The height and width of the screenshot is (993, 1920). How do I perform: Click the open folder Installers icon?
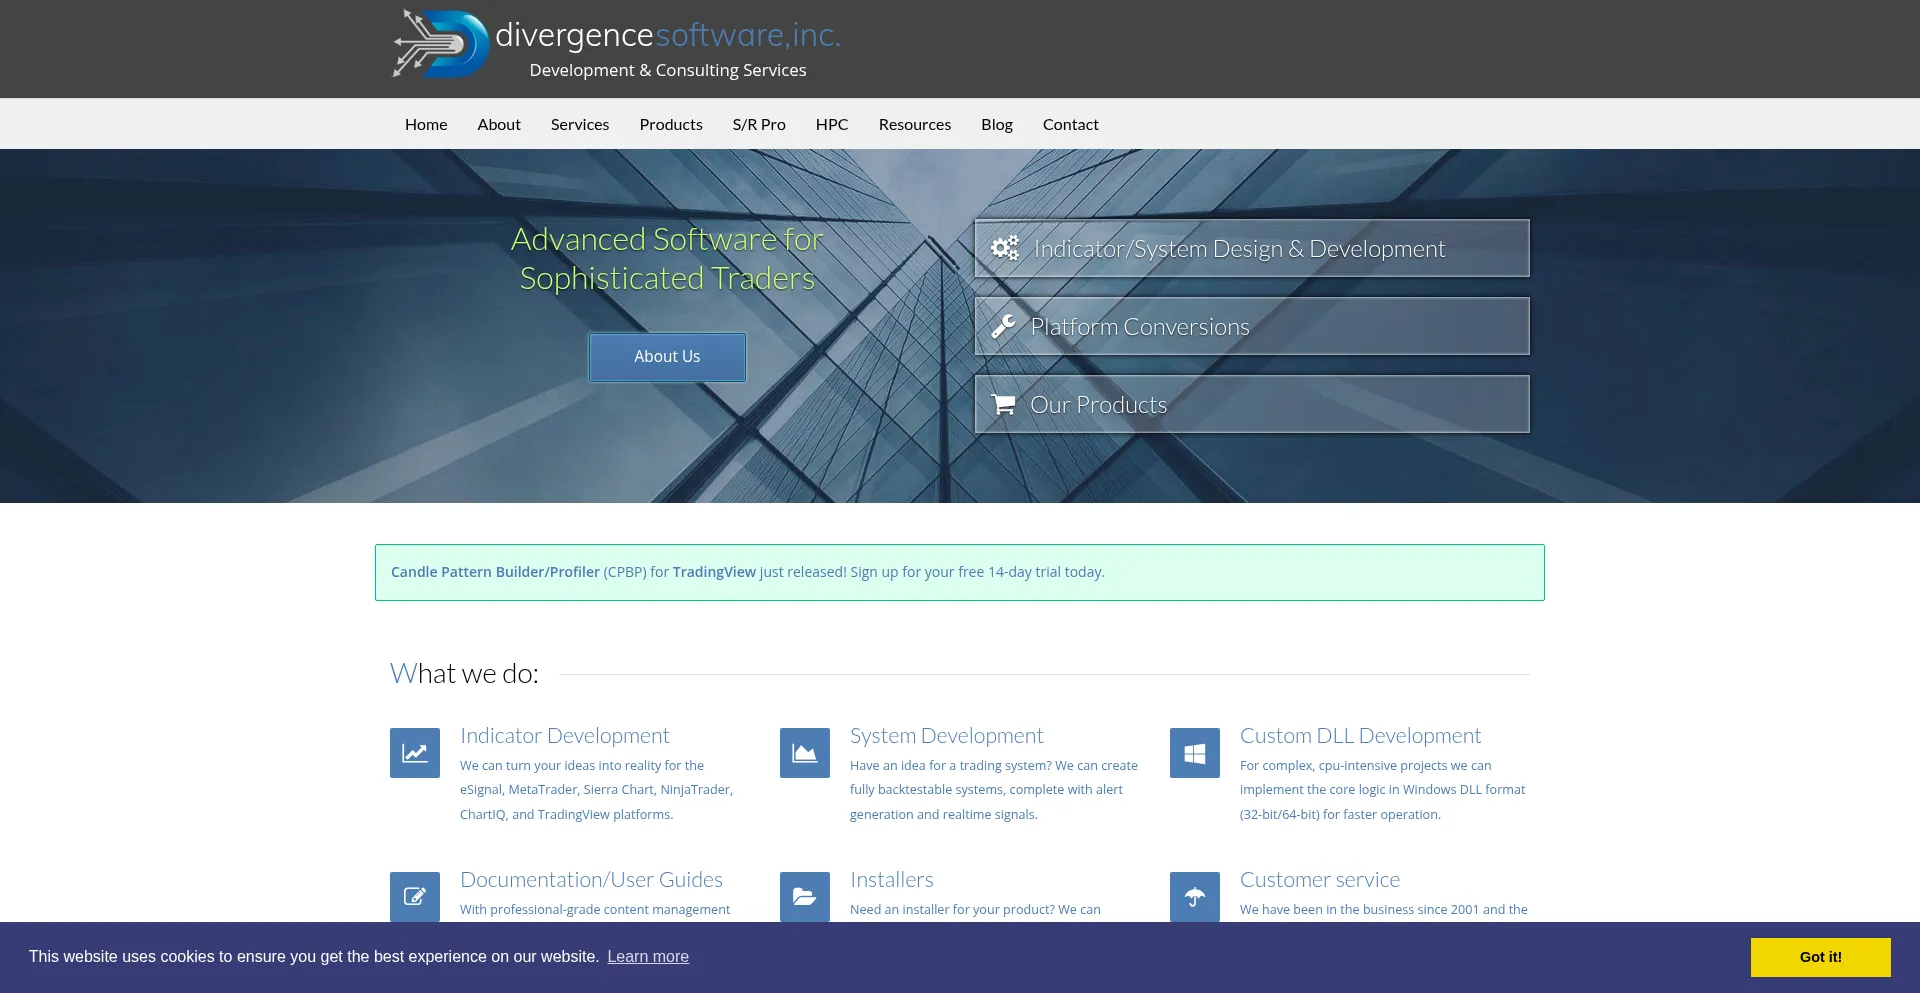point(805,896)
